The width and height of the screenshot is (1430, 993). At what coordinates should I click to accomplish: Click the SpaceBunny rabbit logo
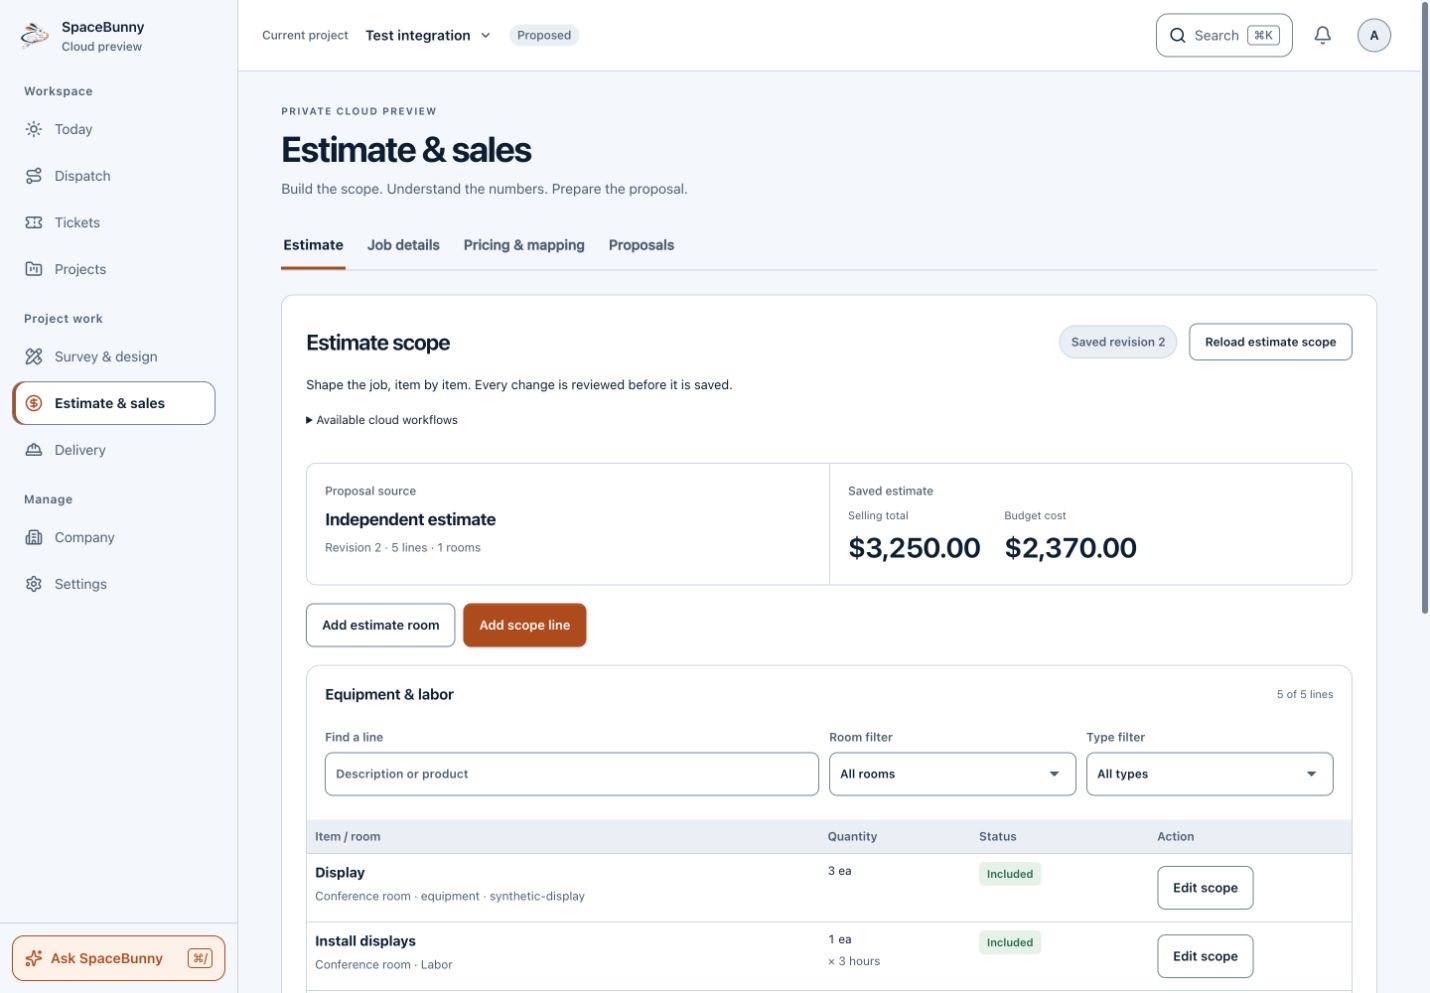[x=34, y=36]
